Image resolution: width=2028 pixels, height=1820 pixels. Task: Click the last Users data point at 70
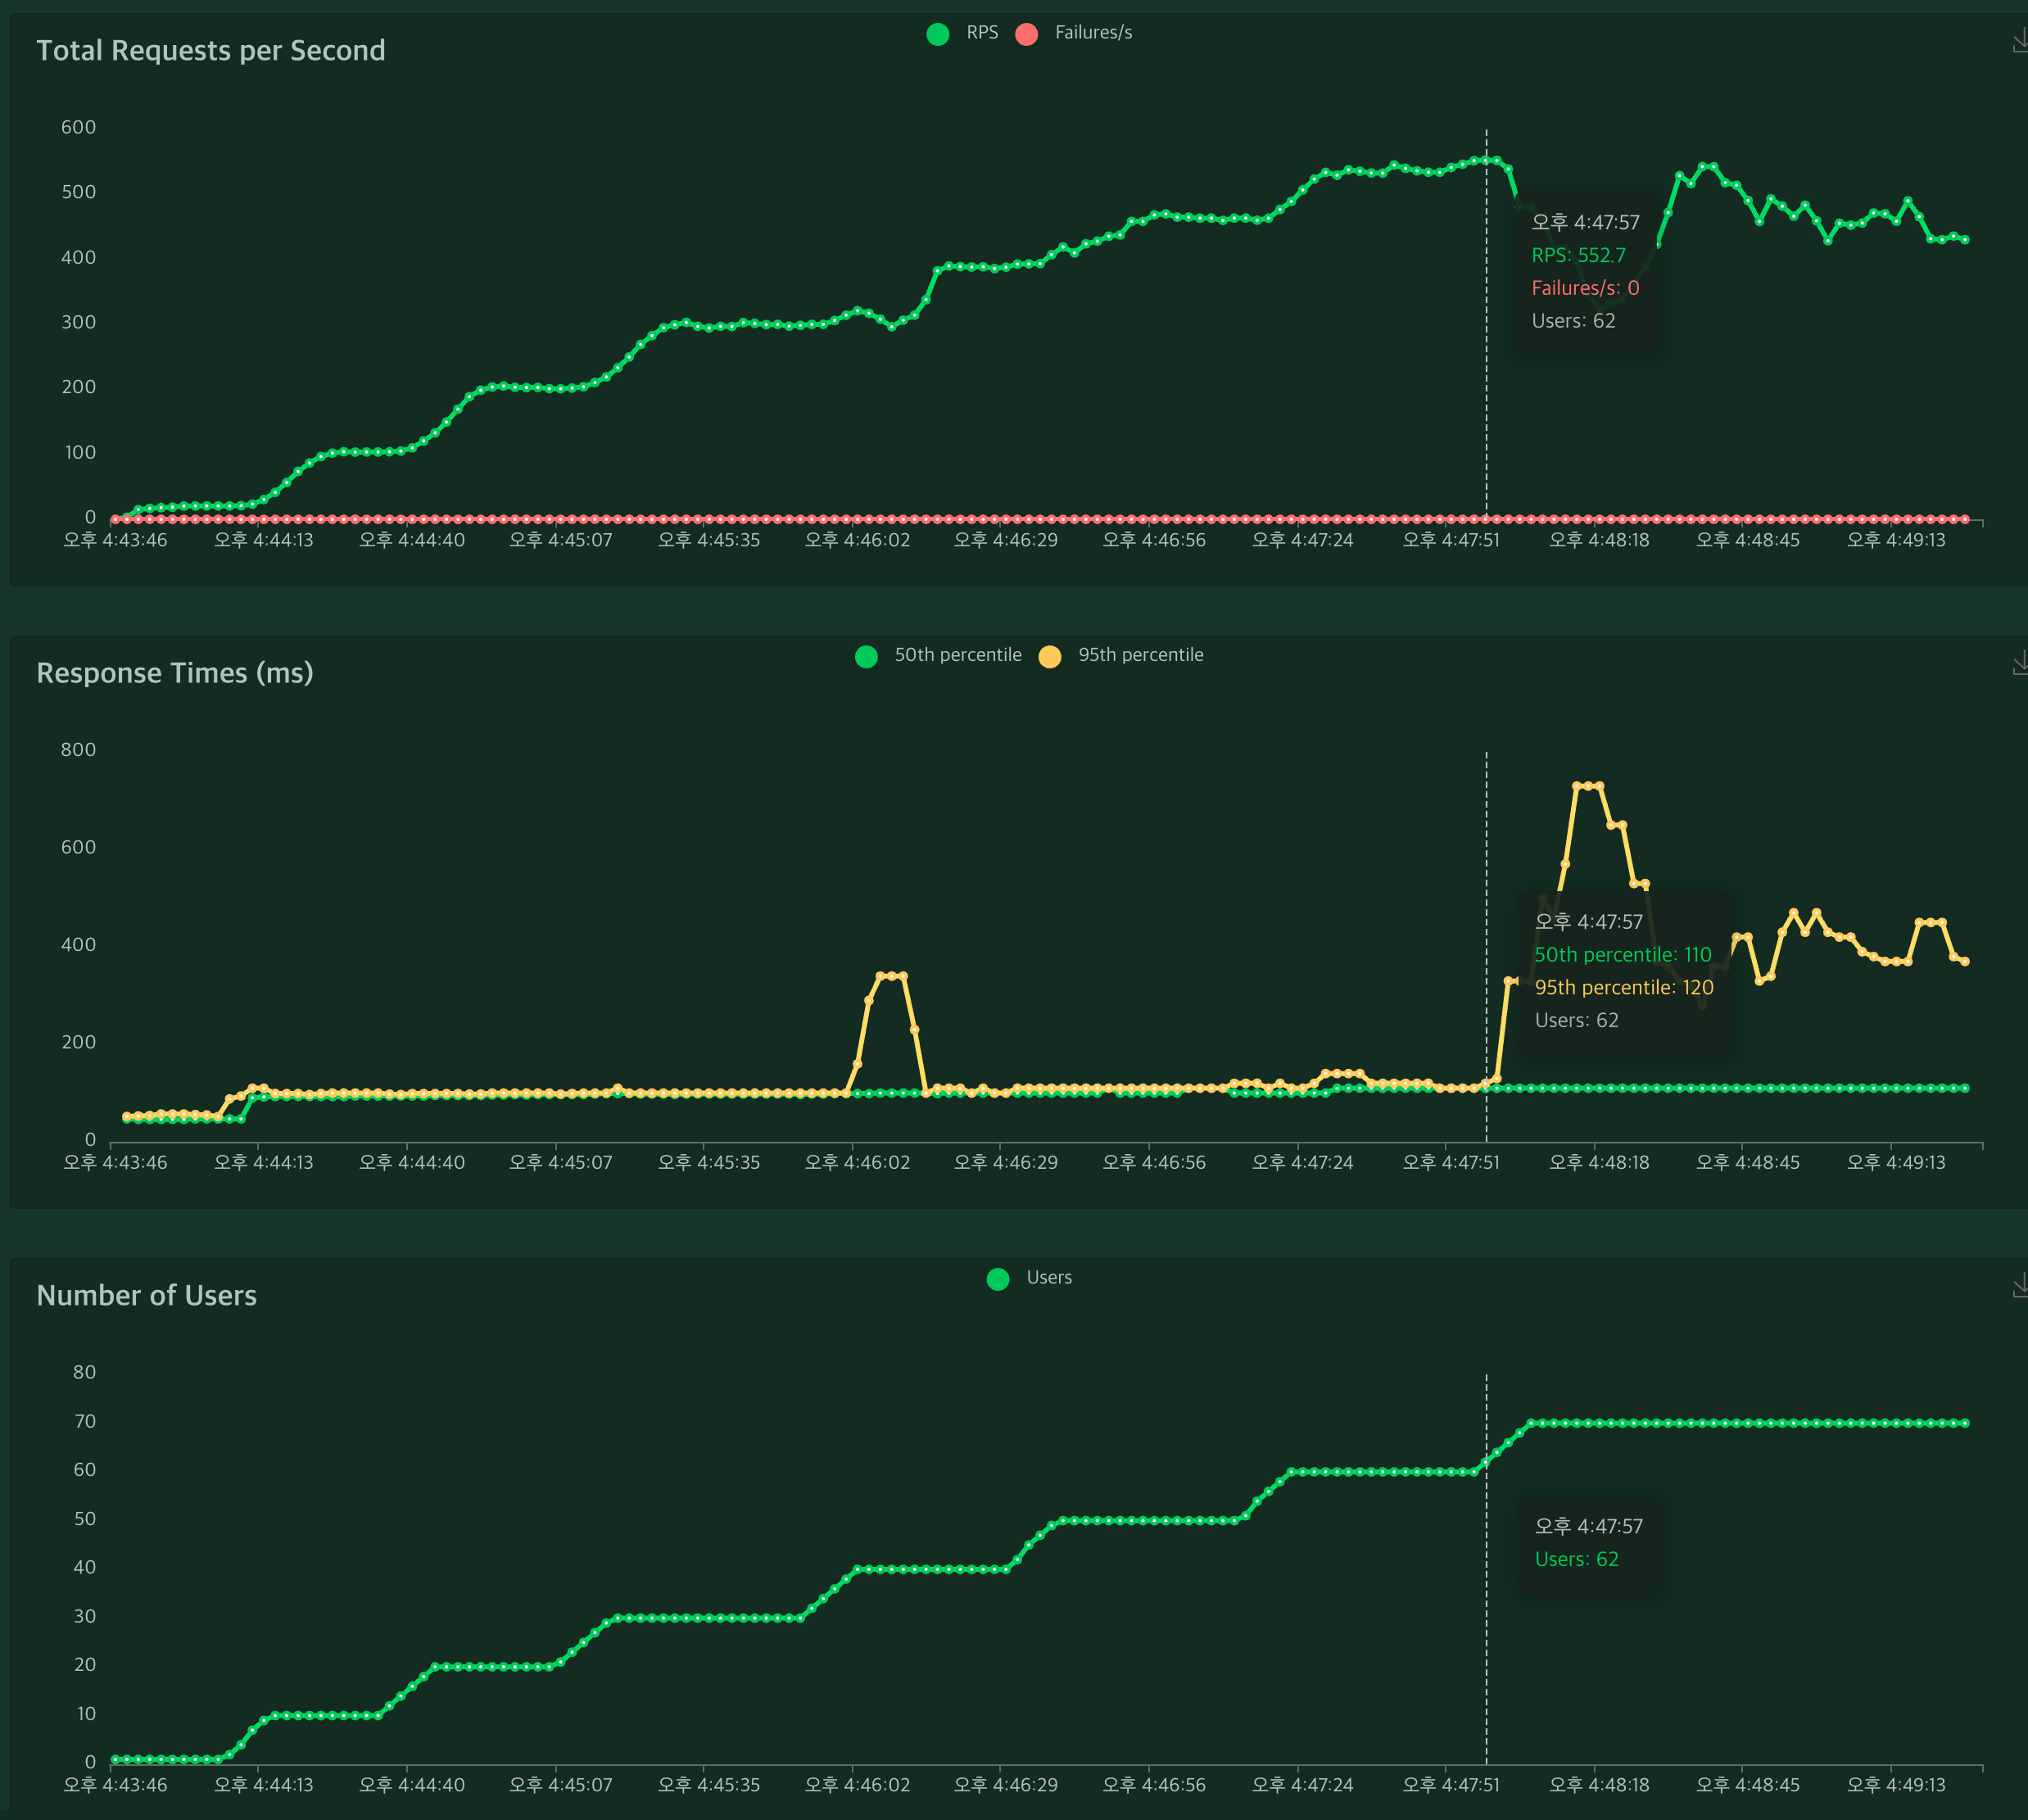tap(1965, 1423)
